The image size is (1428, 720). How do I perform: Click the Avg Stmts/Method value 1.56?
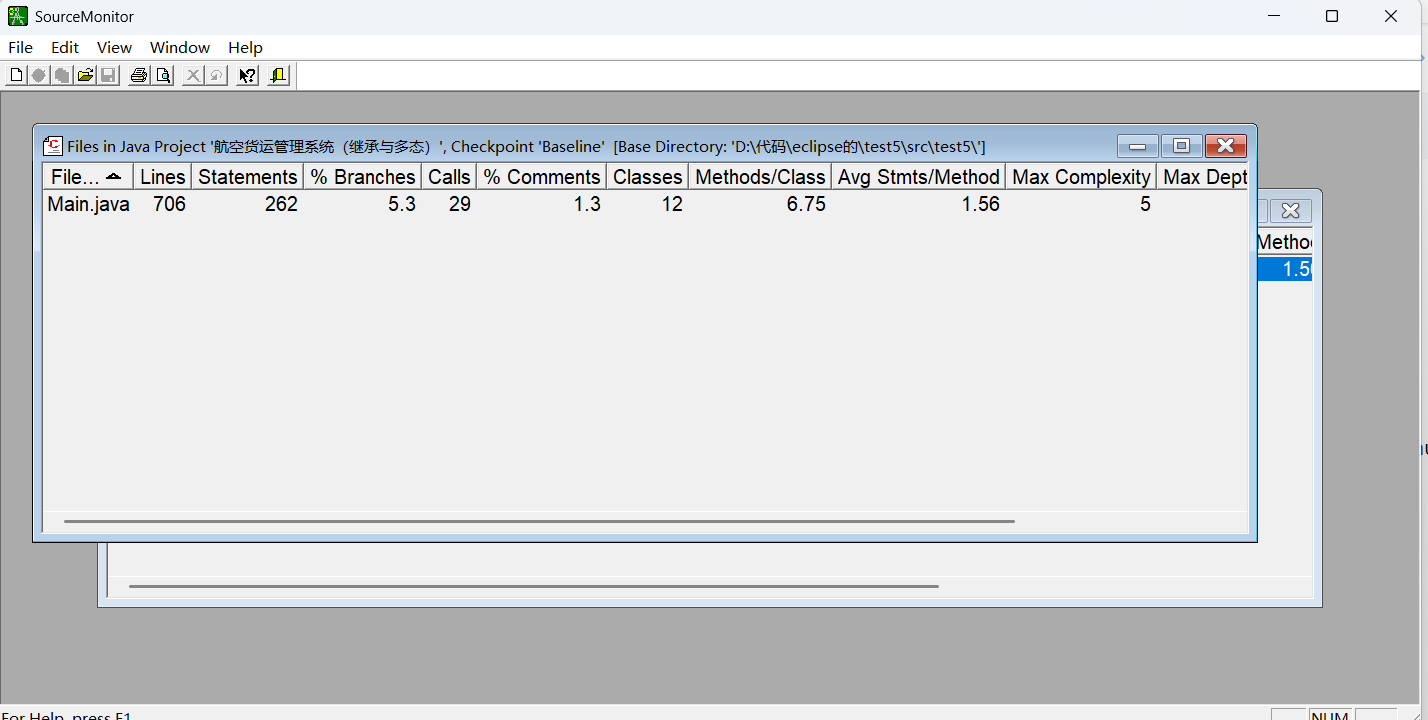pyautogui.click(x=980, y=204)
